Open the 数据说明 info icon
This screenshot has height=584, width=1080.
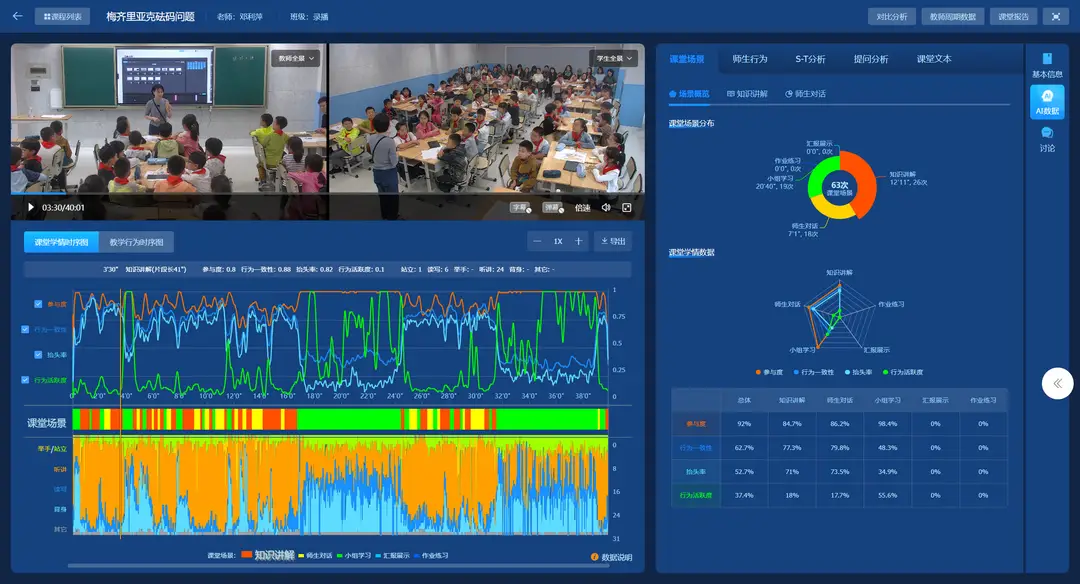point(594,557)
